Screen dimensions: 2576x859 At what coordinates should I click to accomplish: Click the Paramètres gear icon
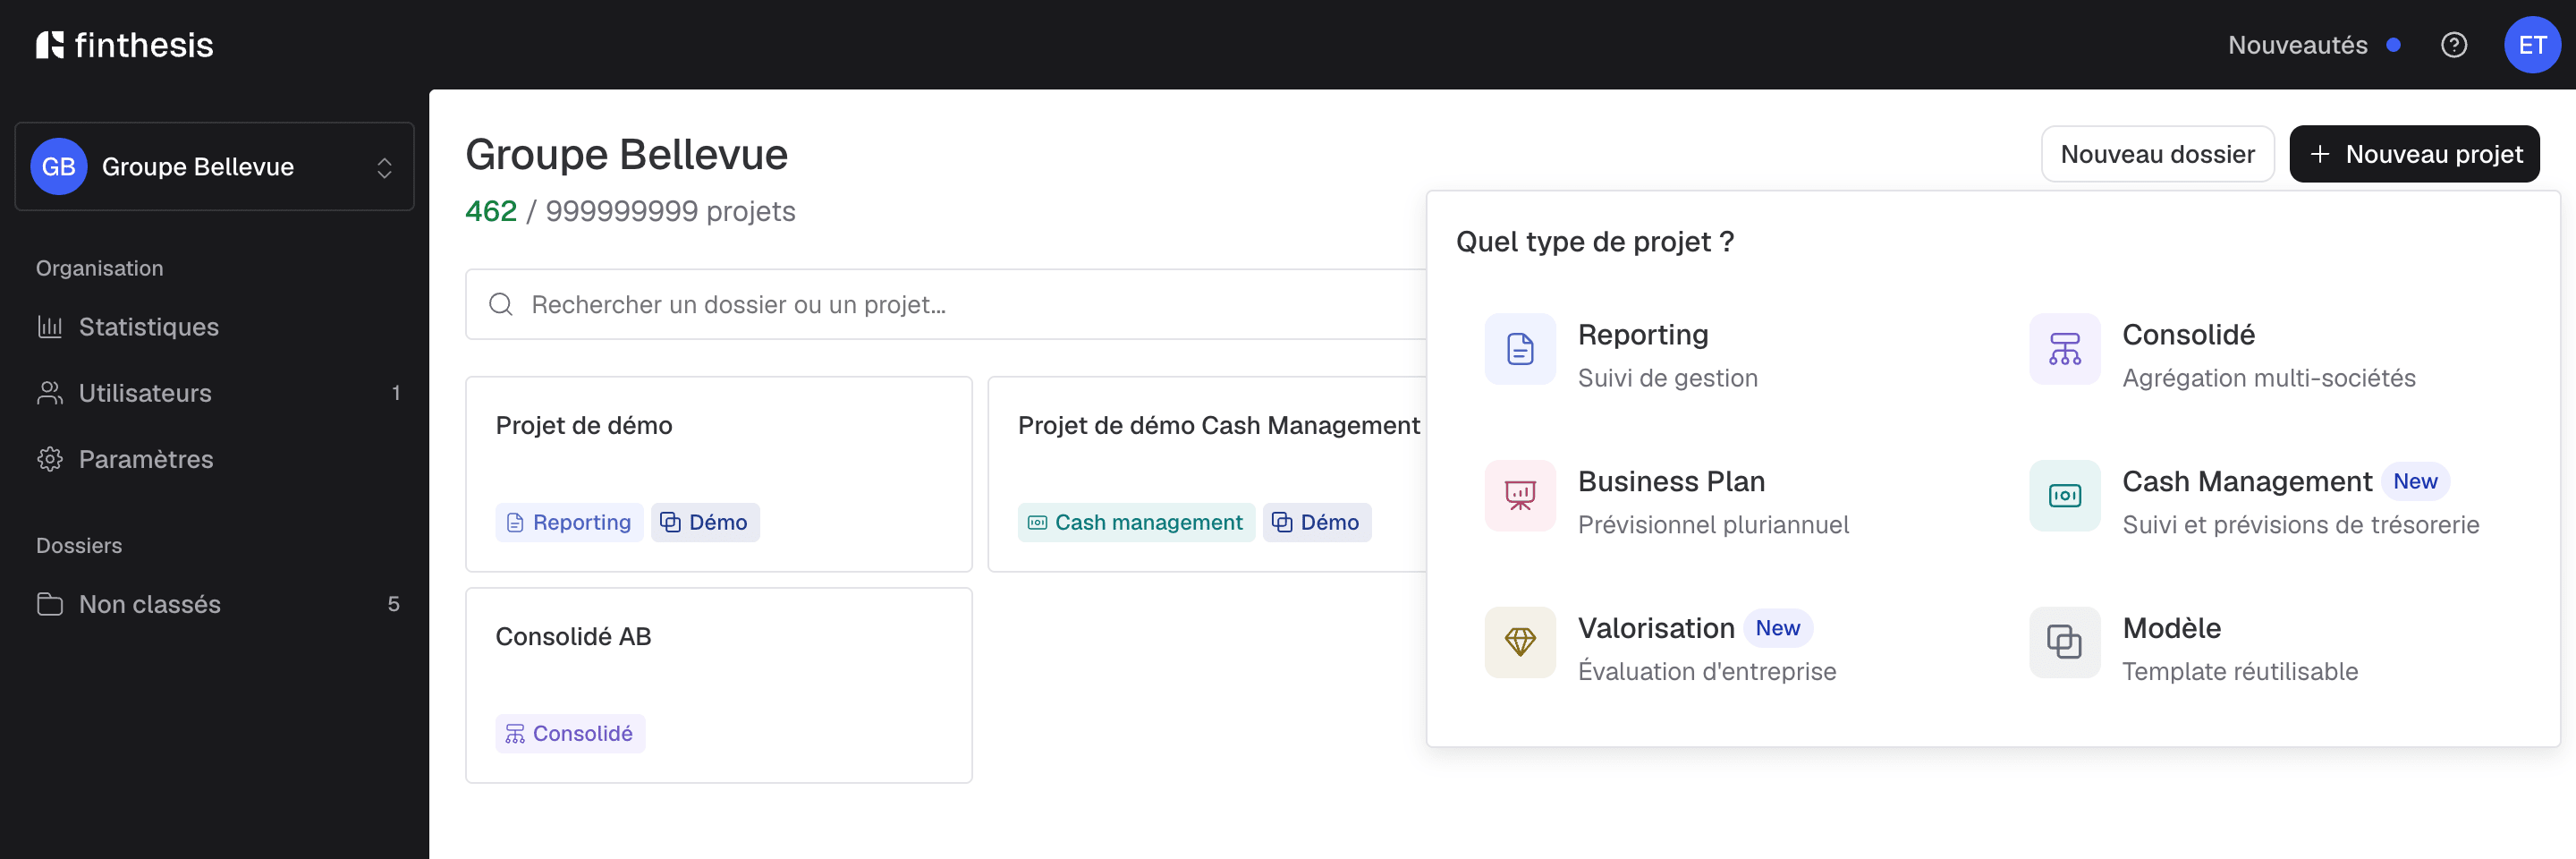click(x=50, y=459)
